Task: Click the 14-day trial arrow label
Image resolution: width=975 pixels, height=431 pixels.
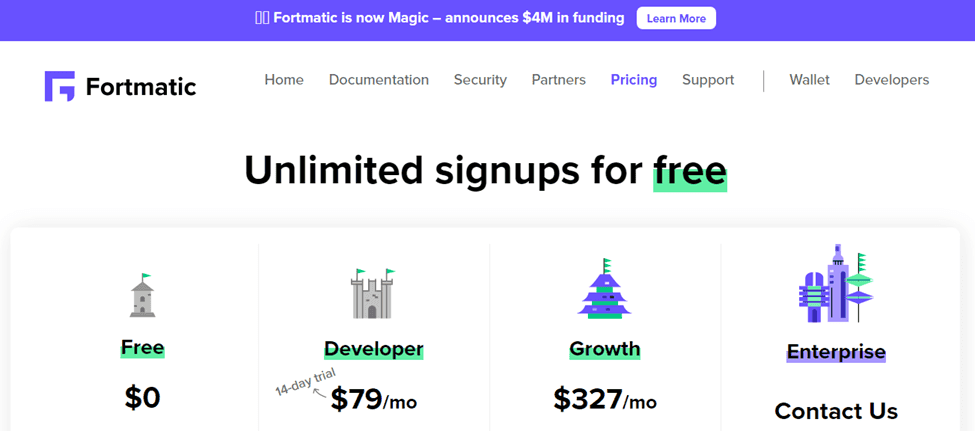Action: click(306, 382)
